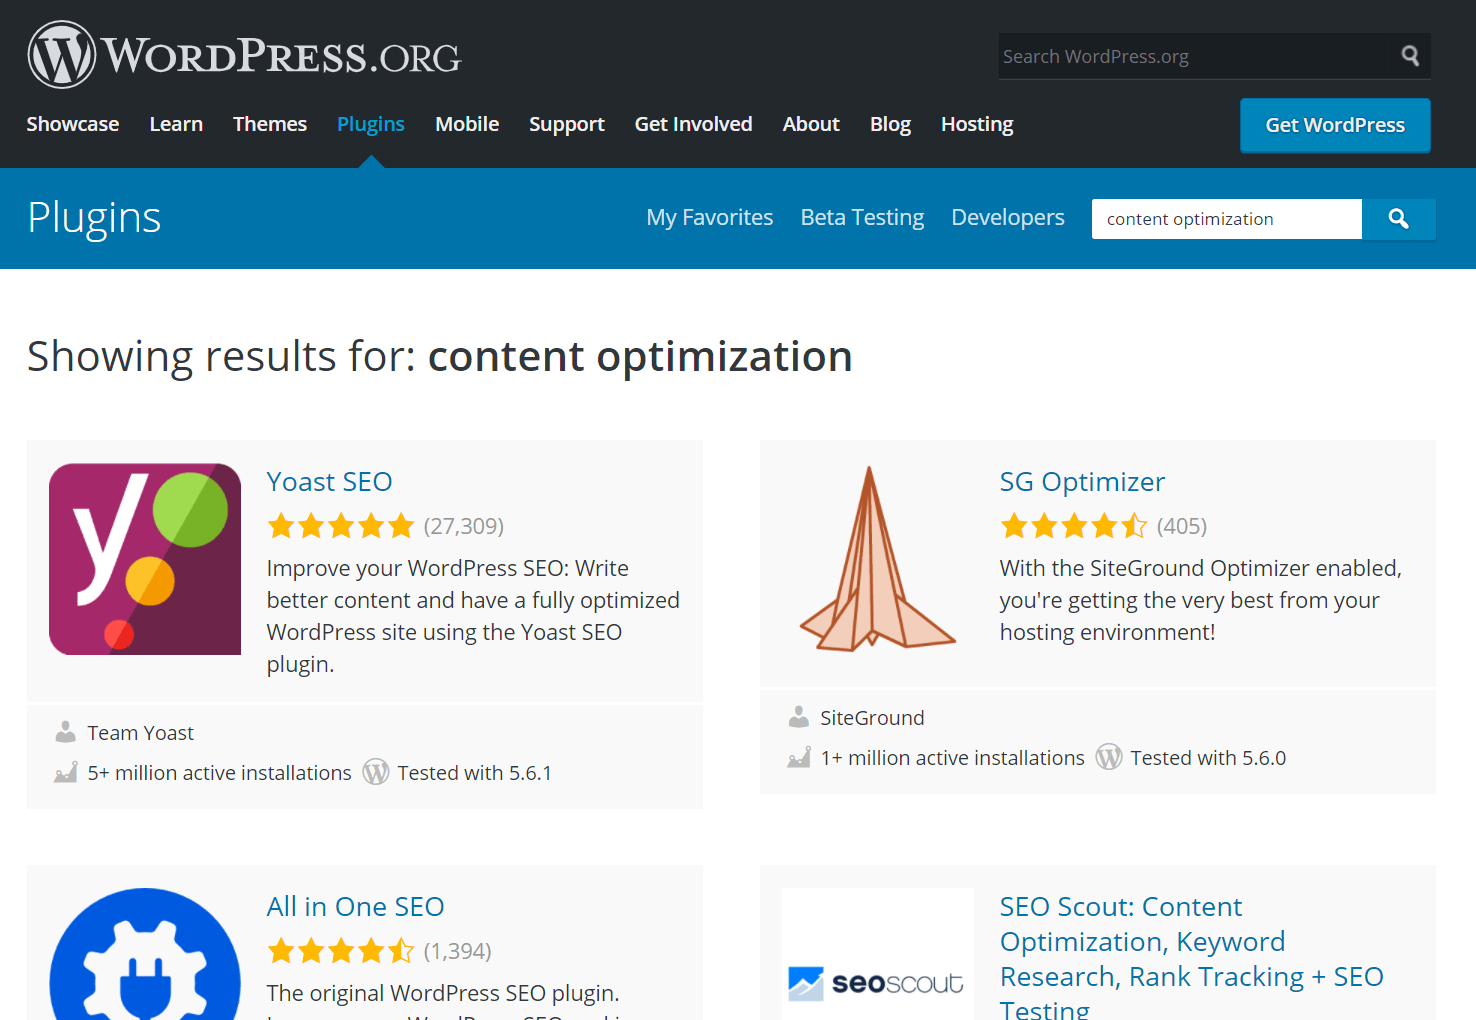Image resolution: width=1476 pixels, height=1020 pixels.
Task: Click the Yoast SEO plugin icon
Action: [x=144, y=558]
